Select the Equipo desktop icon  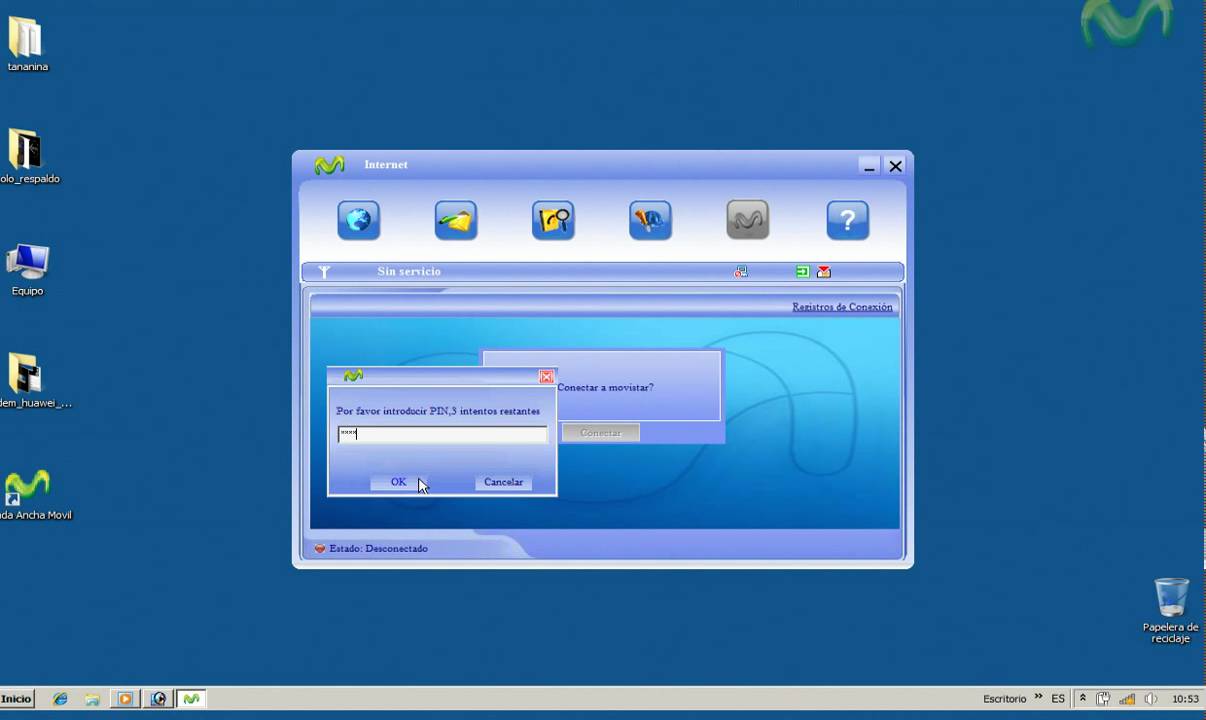tap(27, 269)
